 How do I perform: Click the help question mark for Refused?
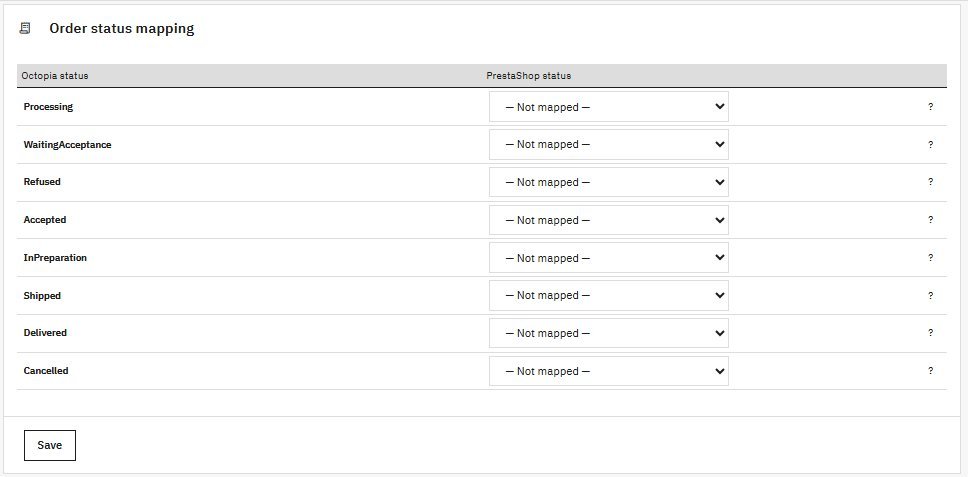point(930,182)
